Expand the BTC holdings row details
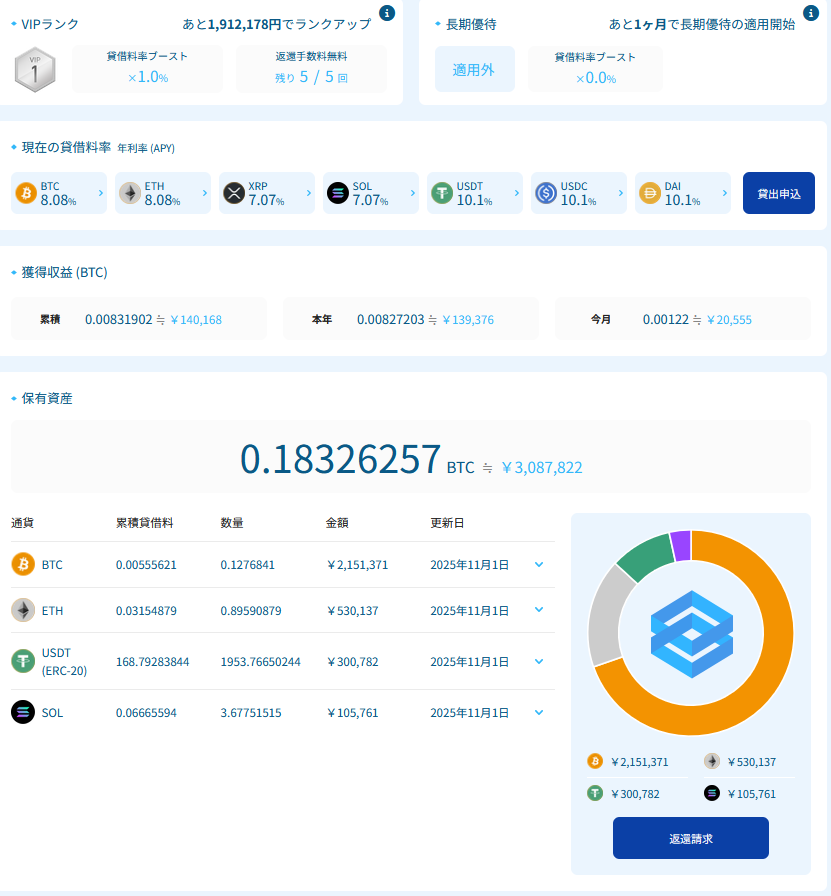831x896 pixels. [x=539, y=565]
